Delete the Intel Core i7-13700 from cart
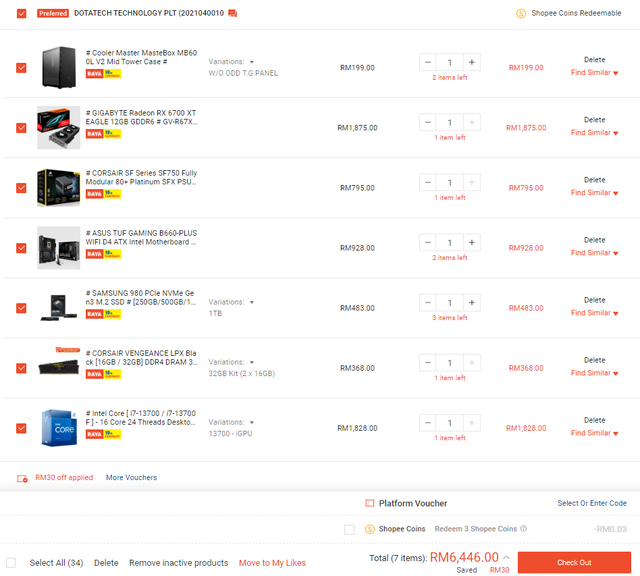This screenshot has height=576, width=640. pos(594,420)
